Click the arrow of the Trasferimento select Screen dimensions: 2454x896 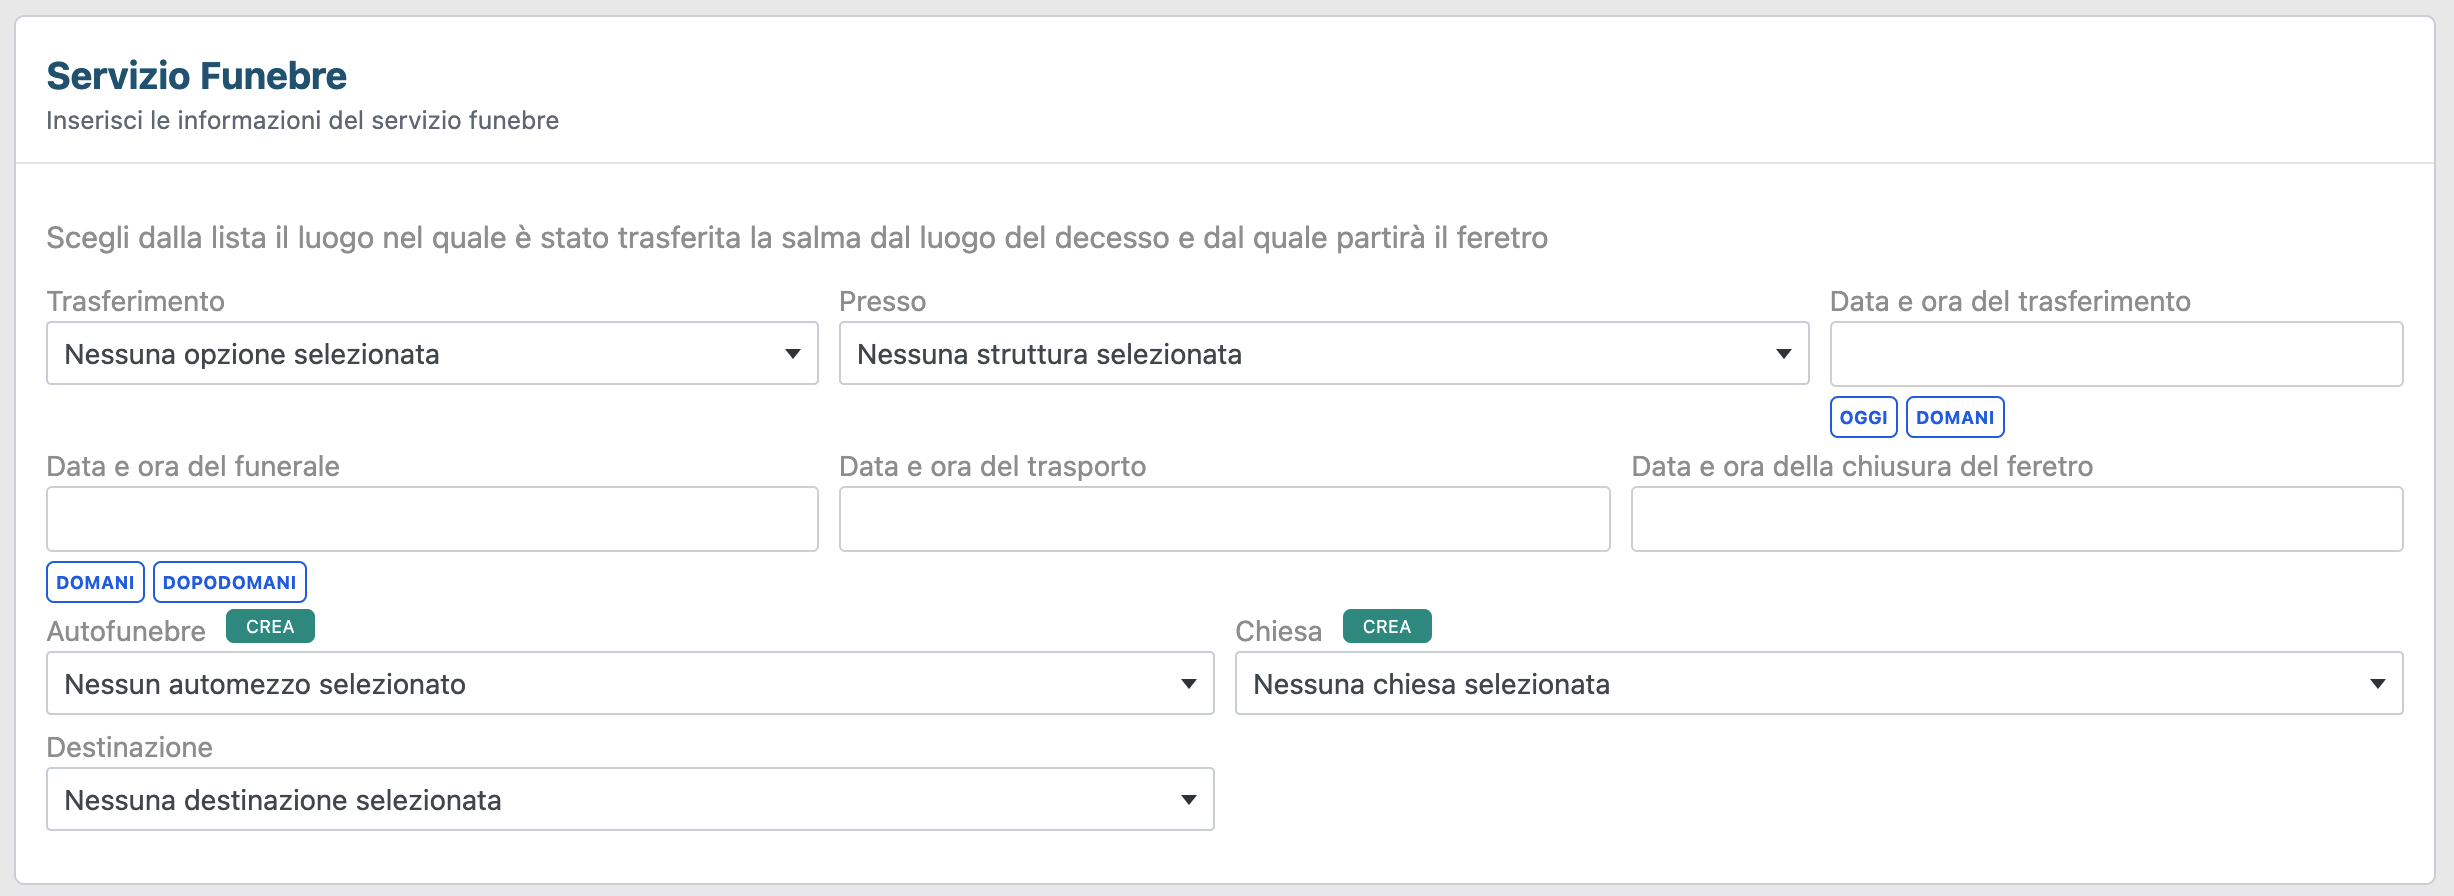pos(792,354)
